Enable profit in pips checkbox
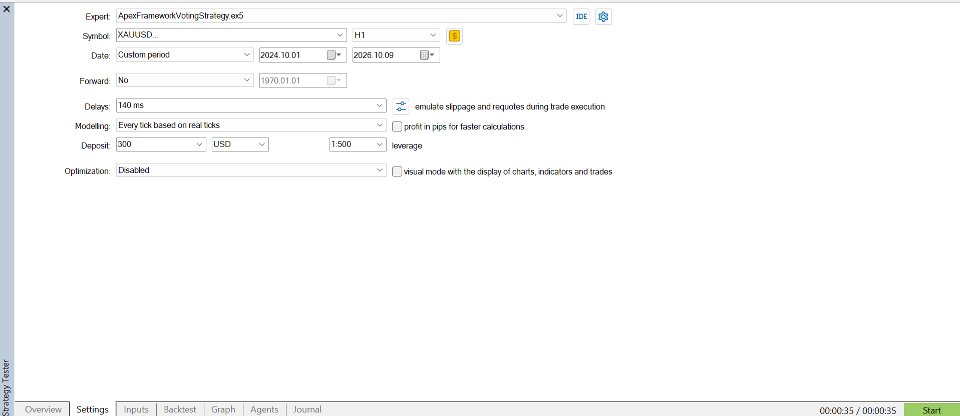The width and height of the screenshot is (960, 416). click(397, 127)
